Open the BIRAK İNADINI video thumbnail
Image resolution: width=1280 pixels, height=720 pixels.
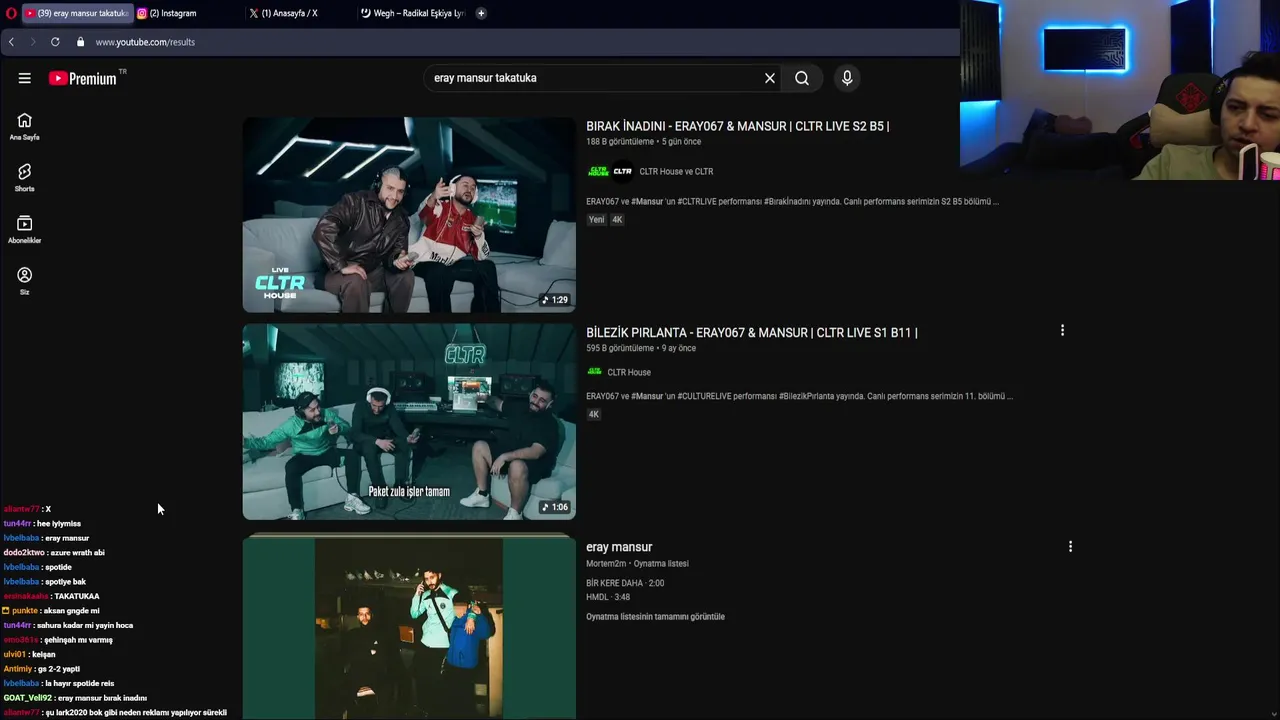[409, 215]
